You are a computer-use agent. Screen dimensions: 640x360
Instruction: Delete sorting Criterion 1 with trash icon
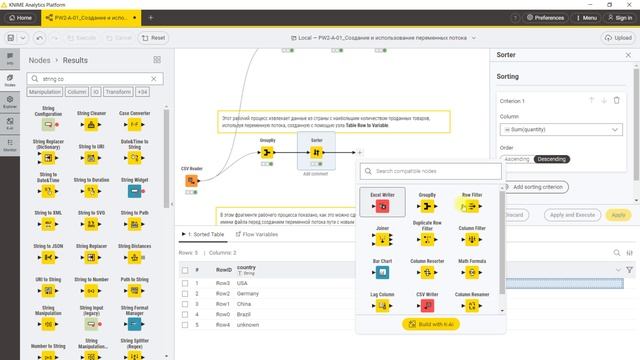[617, 100]
